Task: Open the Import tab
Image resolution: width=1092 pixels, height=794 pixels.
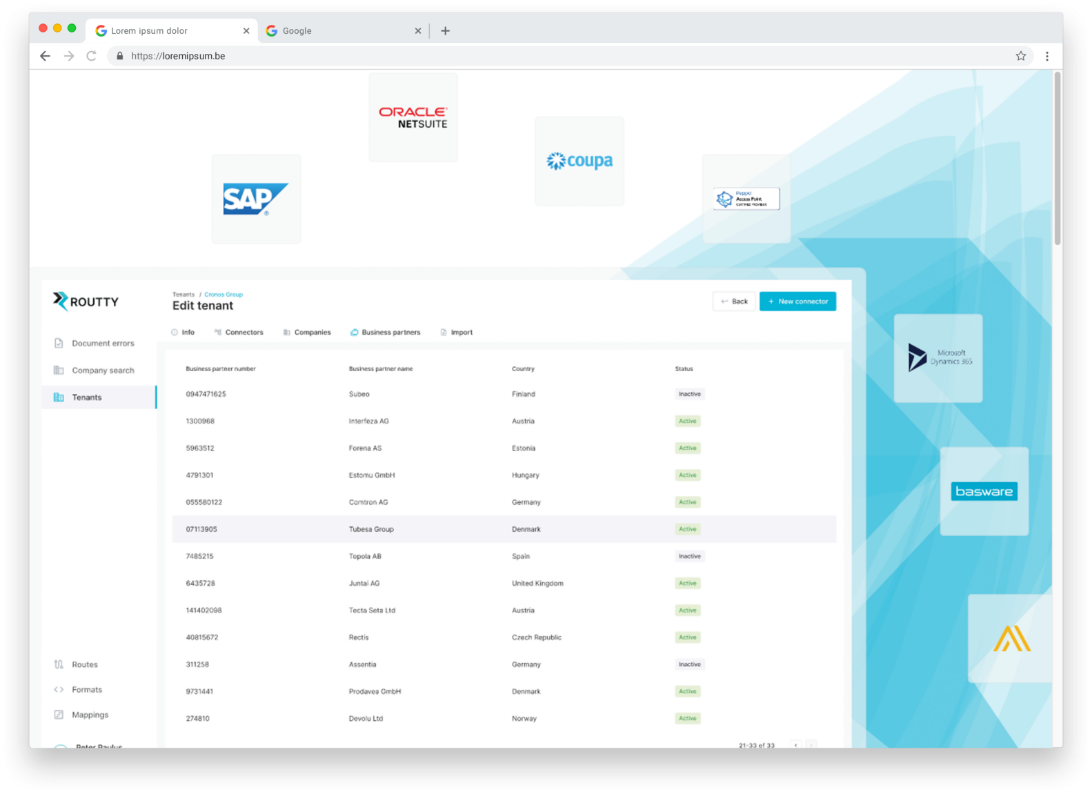Action: pos(457,332)
